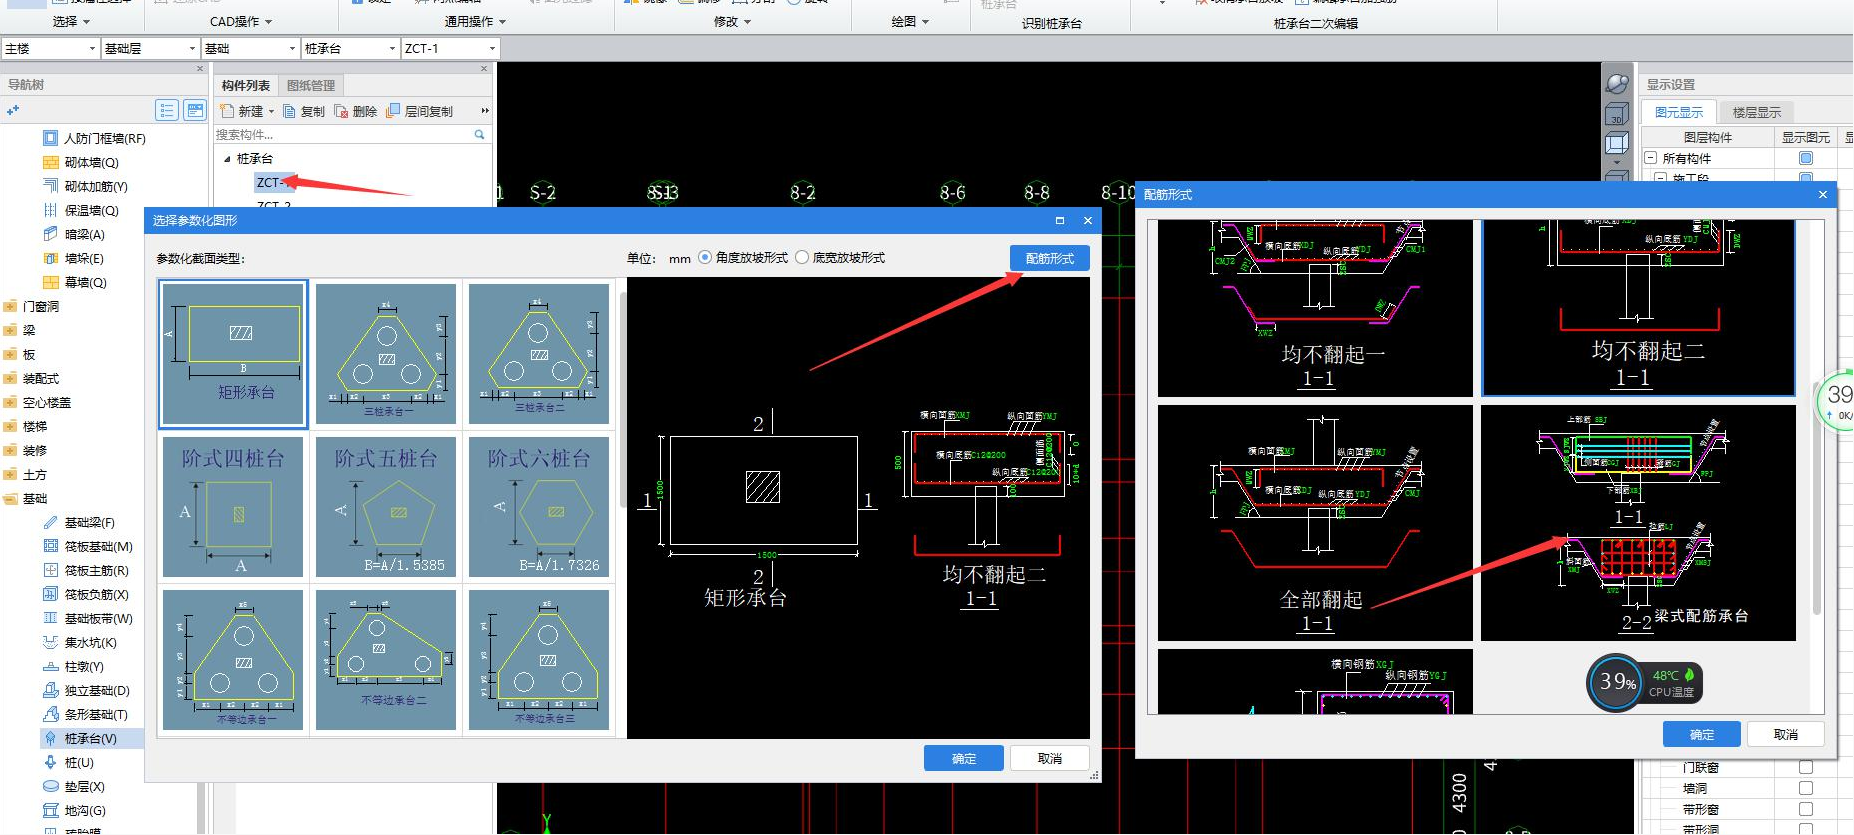1854x835 pixels.
Task: Confirm 配筋形式 dialog with 确定
Action: point(1702,734)
